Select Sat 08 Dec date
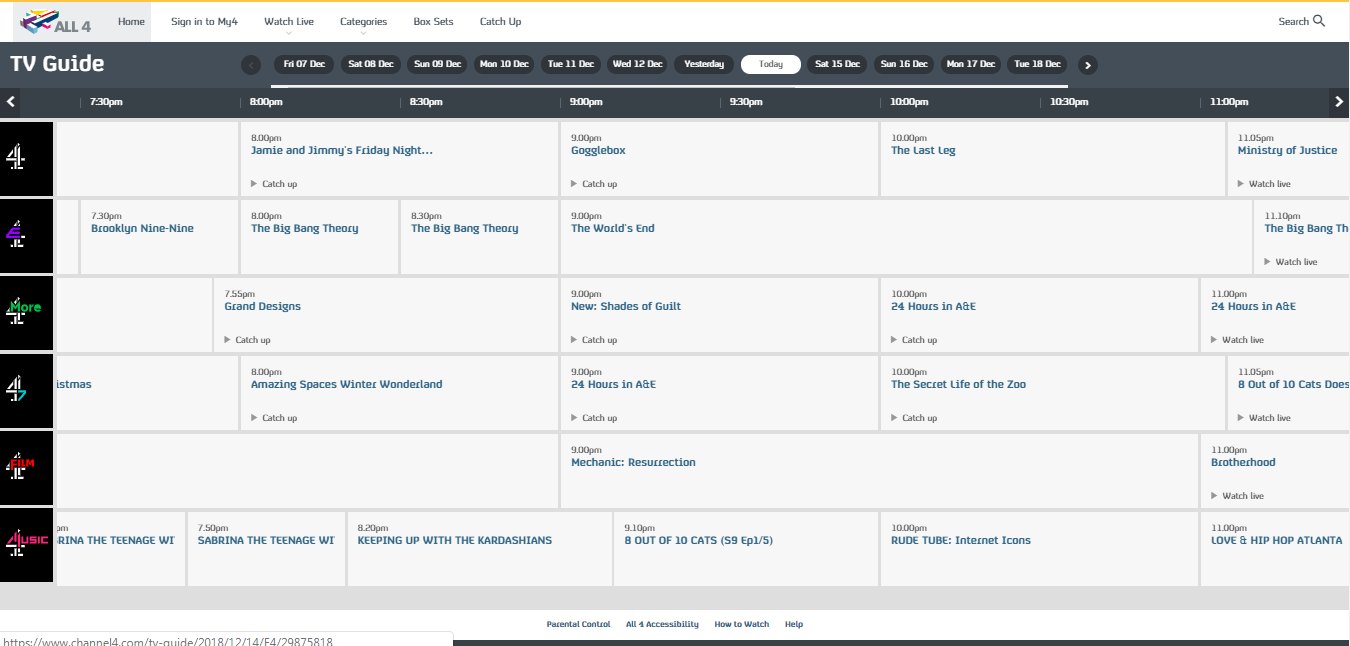The image size is (1350, 646). 370,64
